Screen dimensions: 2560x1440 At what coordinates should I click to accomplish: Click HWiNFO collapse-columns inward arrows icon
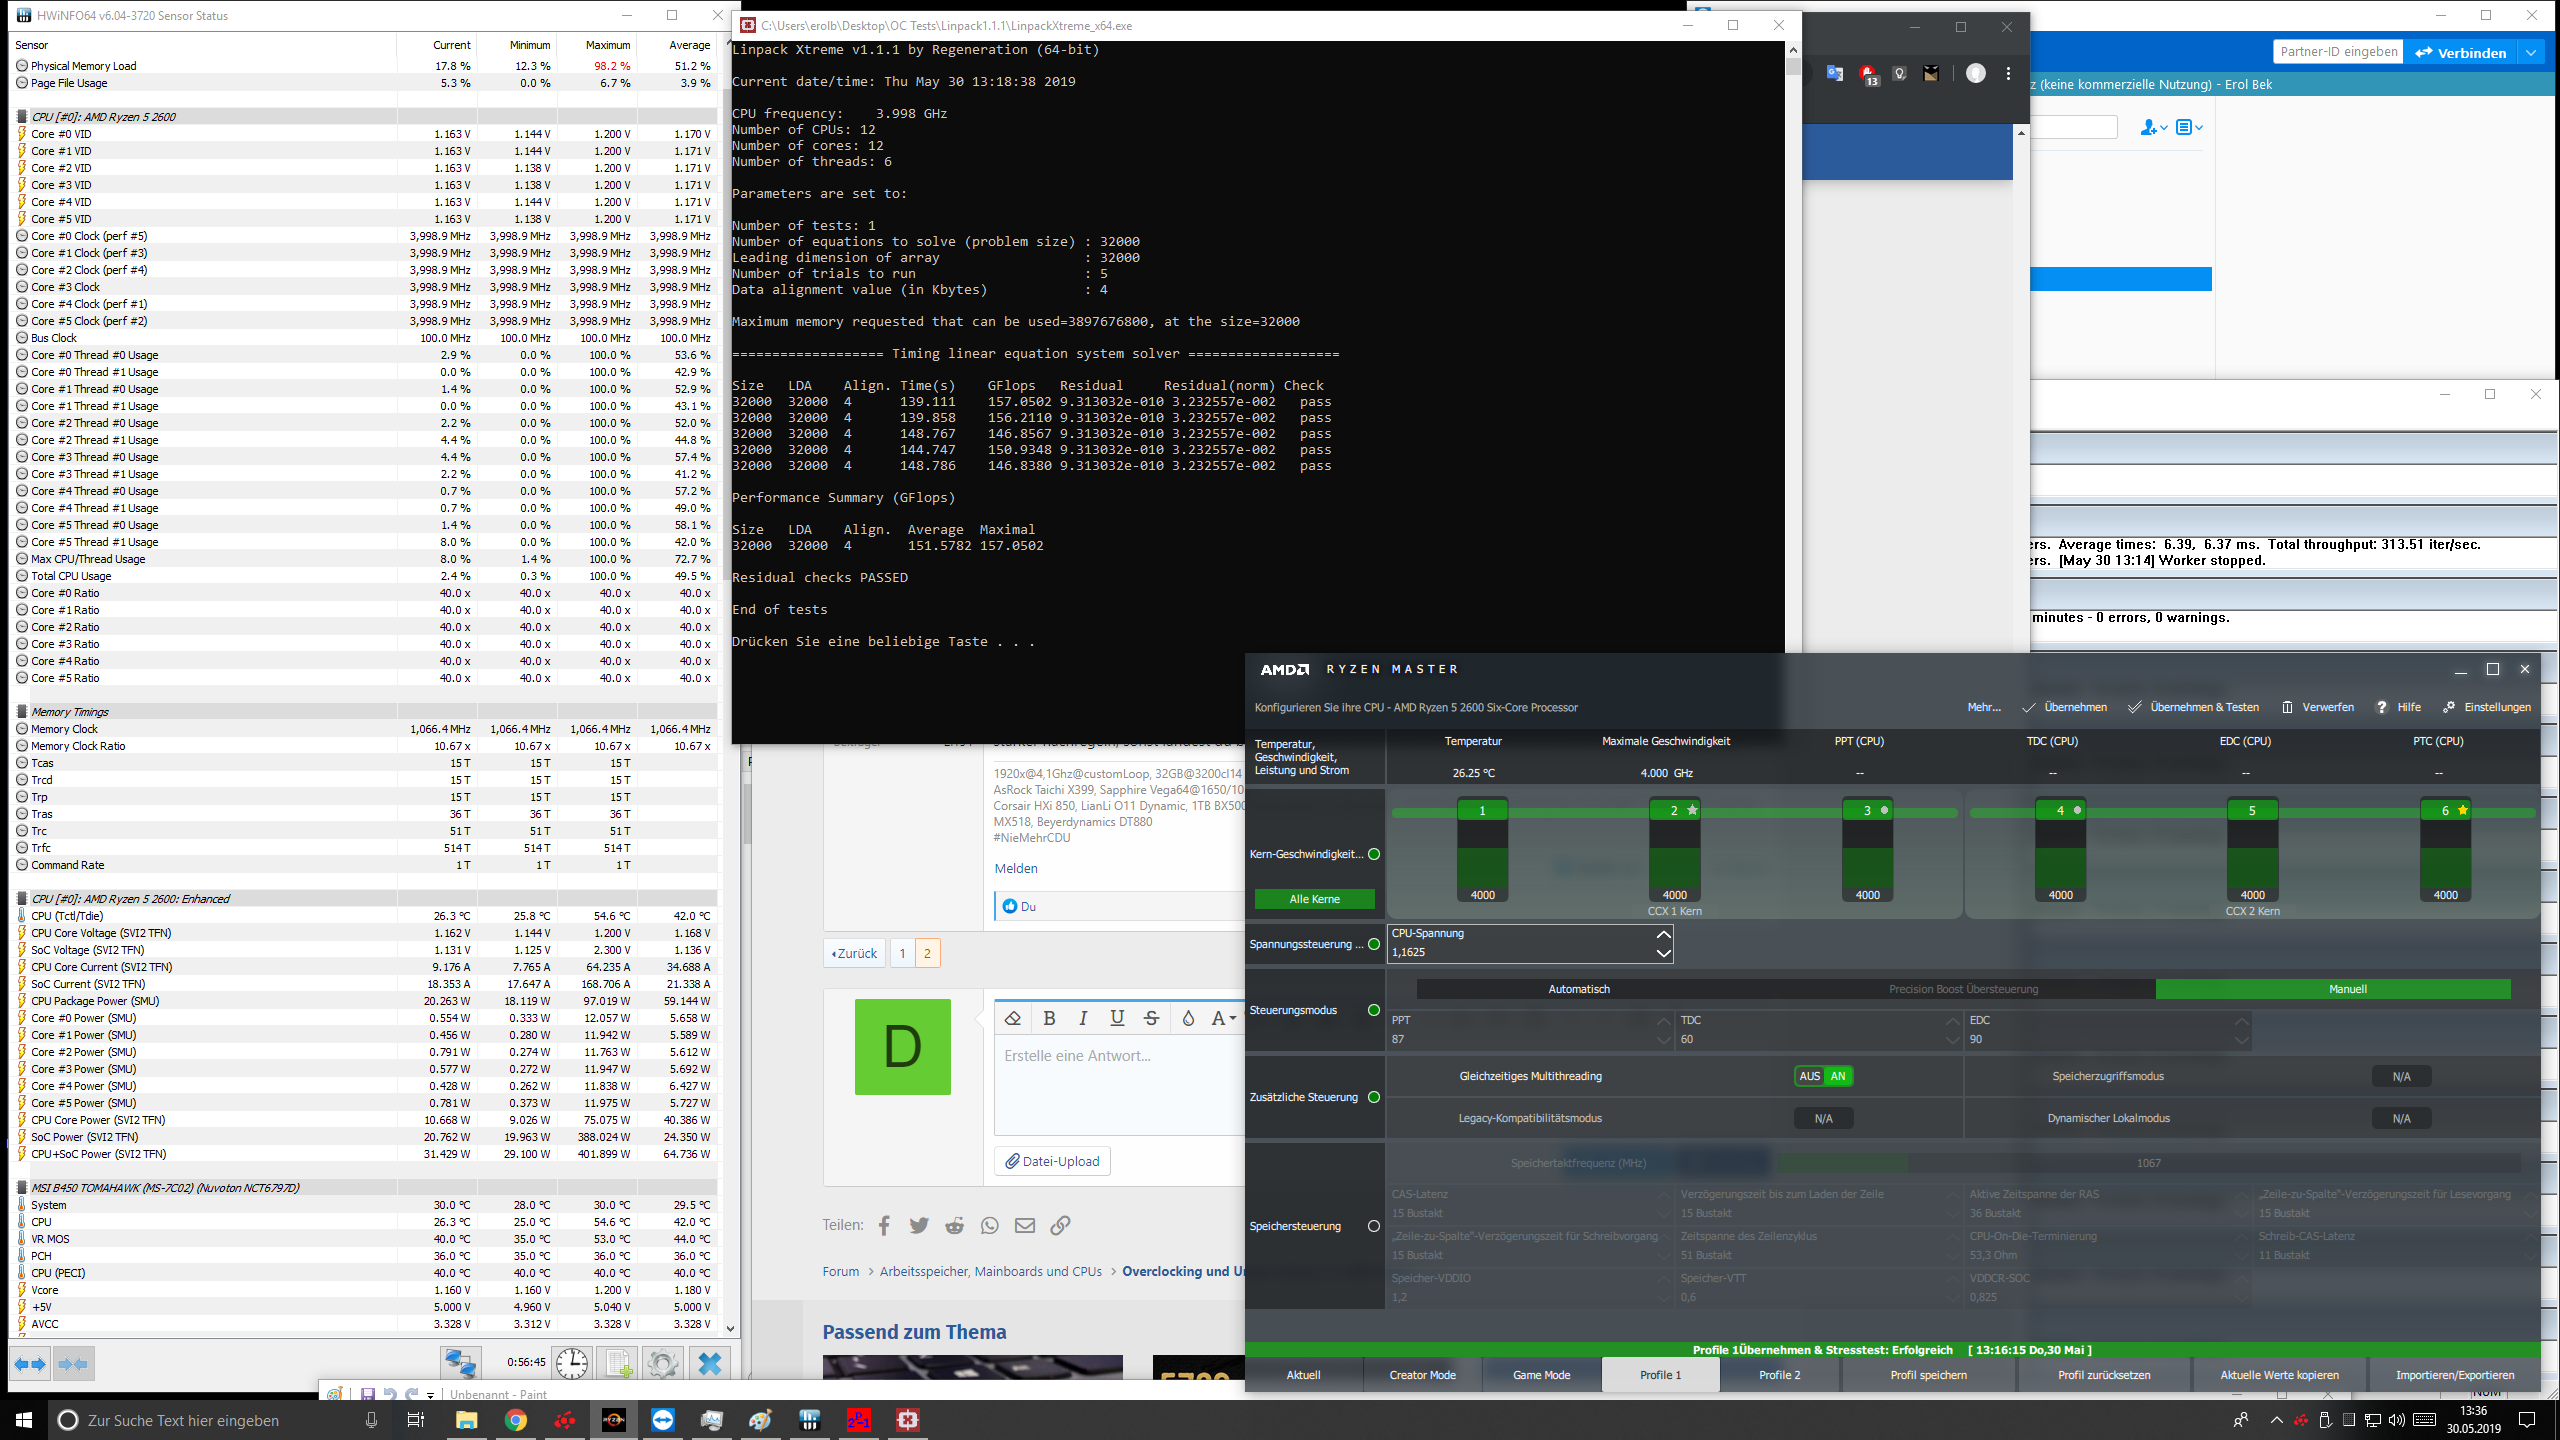(73, 1363)
